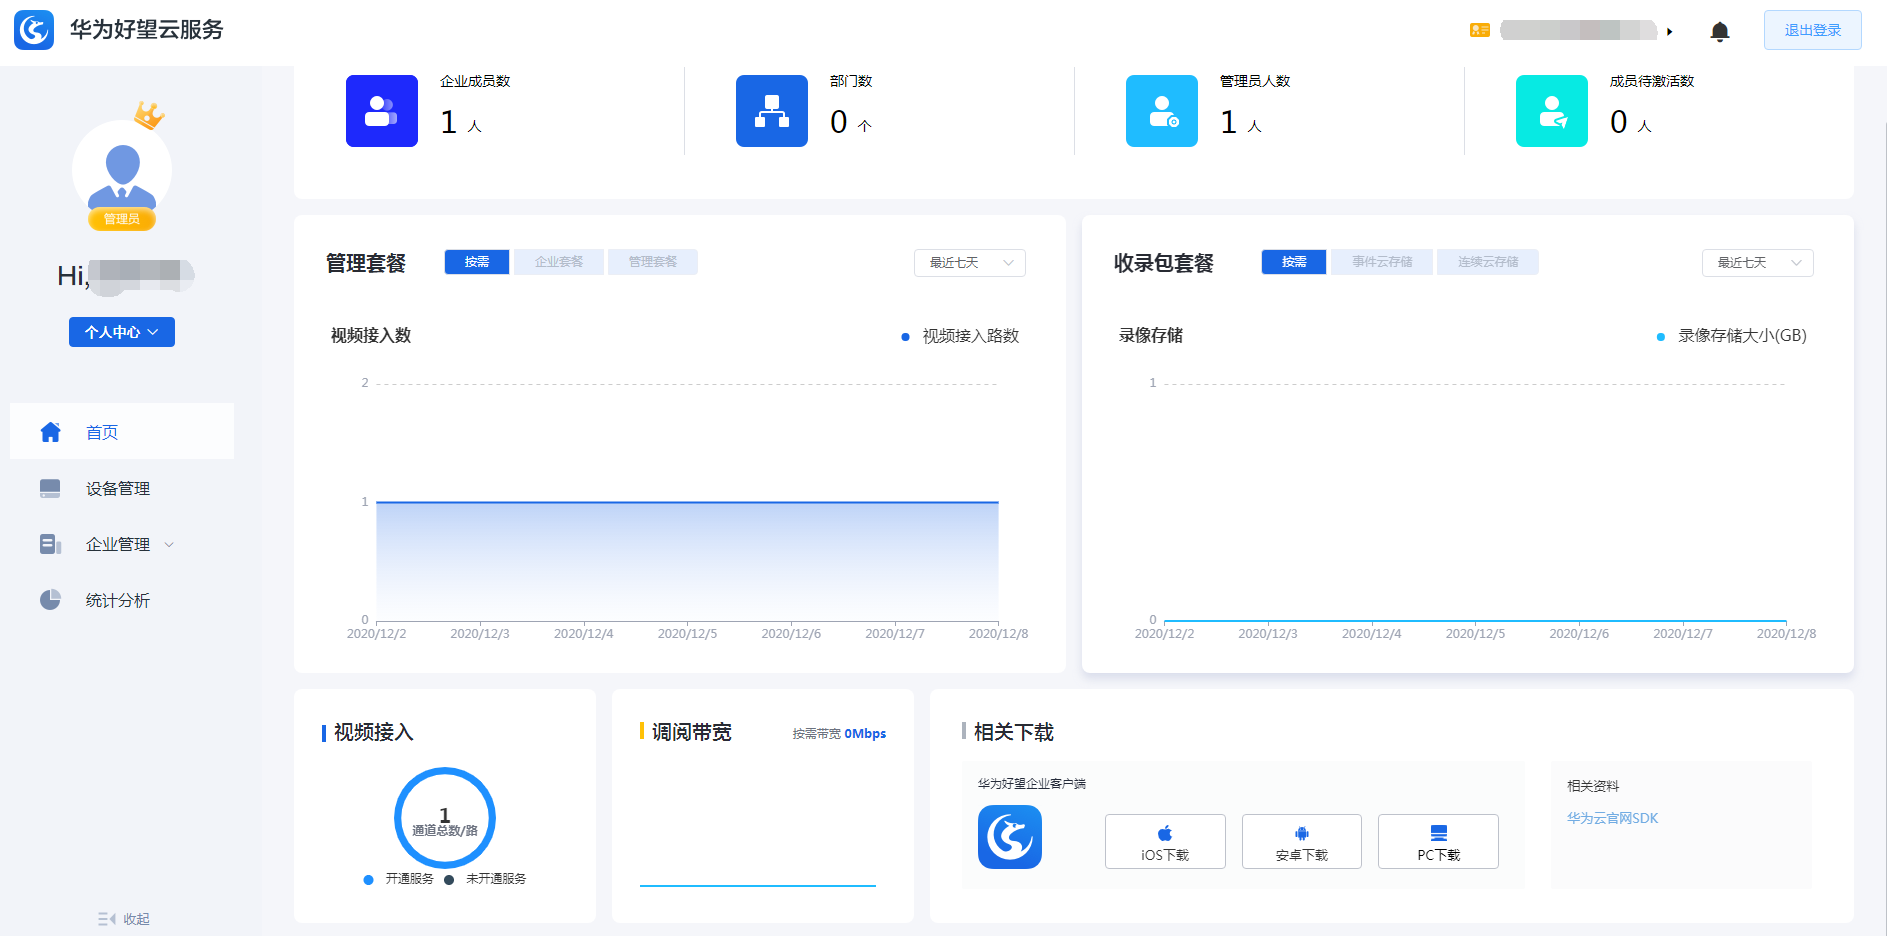Click the 相关资料 label
This screenshot has height=936, width=1887.
pyautogui.click(x=1593, y=786)
